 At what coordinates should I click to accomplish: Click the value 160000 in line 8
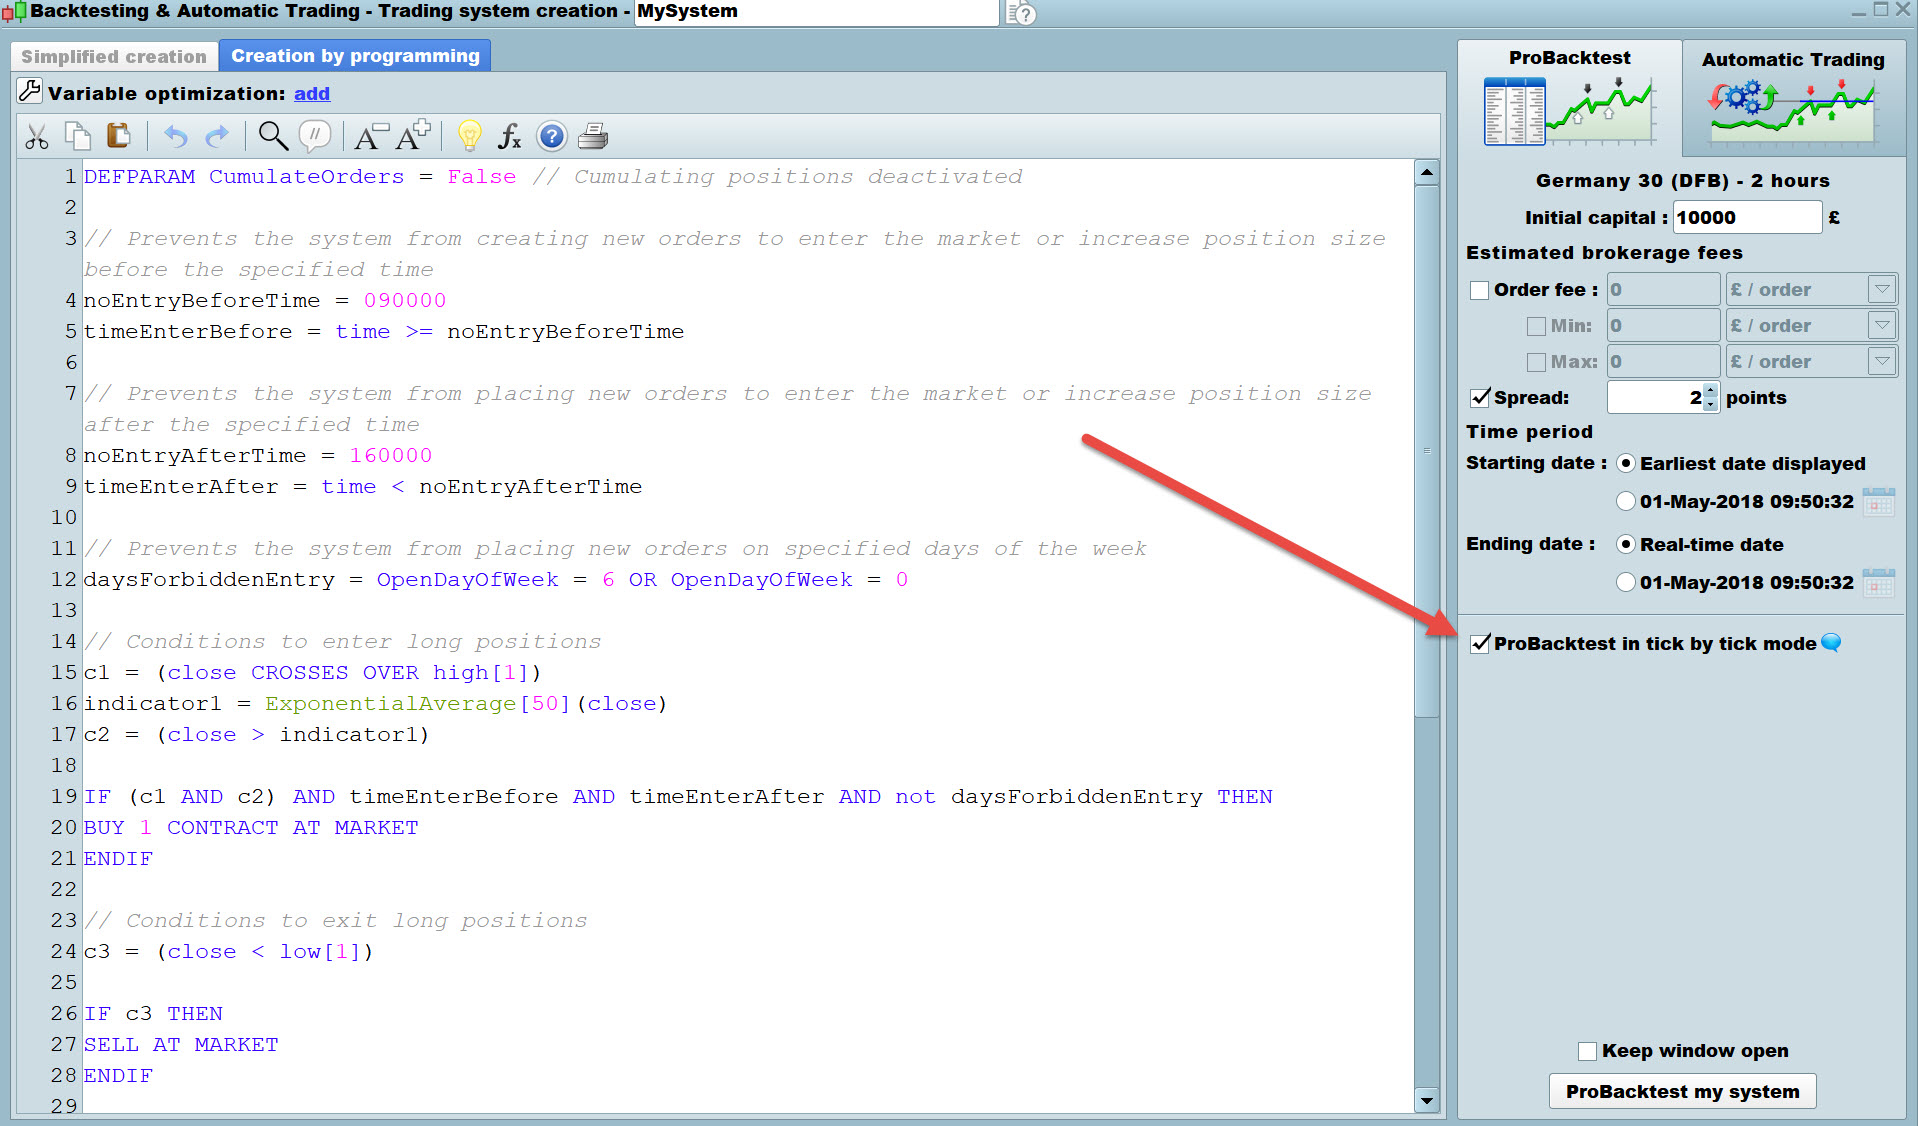click(x=391, y=455)
